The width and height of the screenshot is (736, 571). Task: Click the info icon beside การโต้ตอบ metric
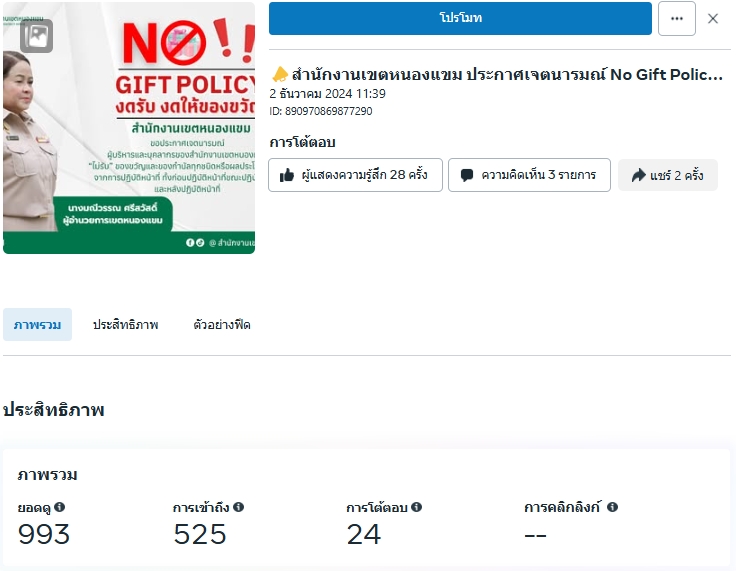(x=416, y=507)
